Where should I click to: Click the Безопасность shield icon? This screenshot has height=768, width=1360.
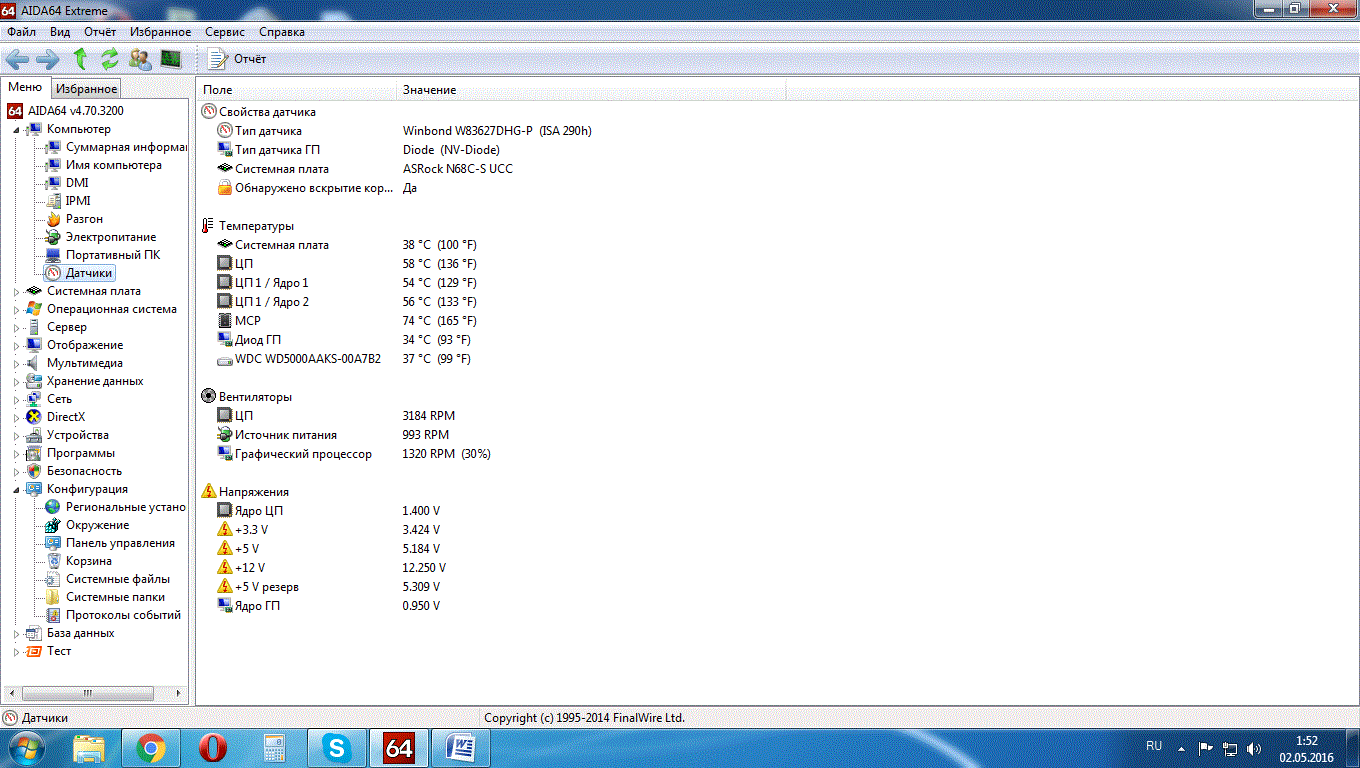[34, 471]
